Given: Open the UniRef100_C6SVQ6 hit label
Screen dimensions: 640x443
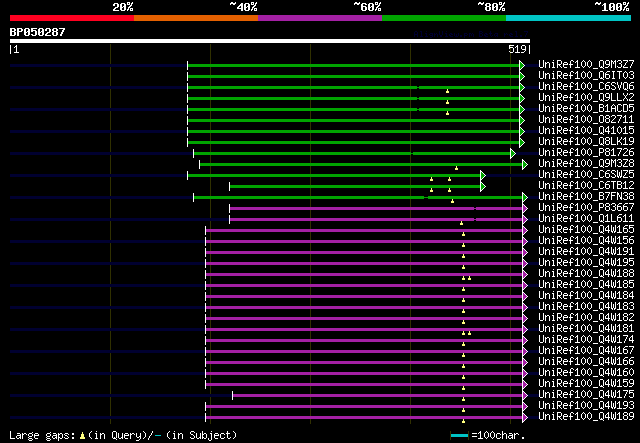Looking at the screenshot, I should tap(586, 87).
